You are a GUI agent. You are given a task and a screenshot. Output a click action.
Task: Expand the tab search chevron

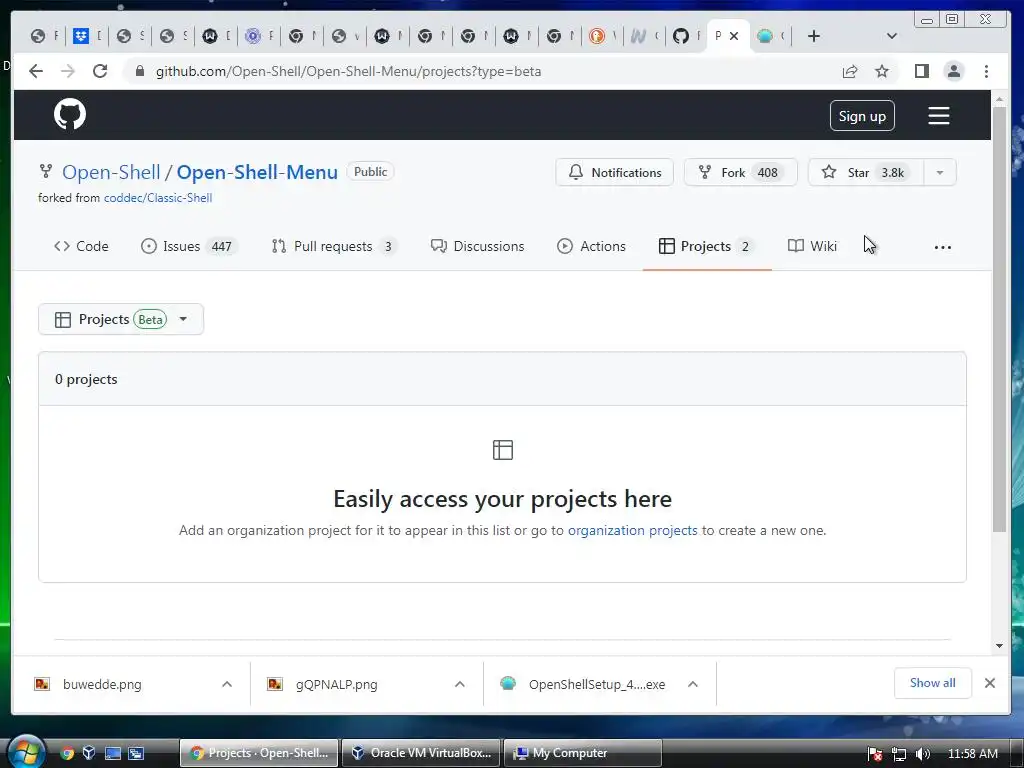click(891, 36)
